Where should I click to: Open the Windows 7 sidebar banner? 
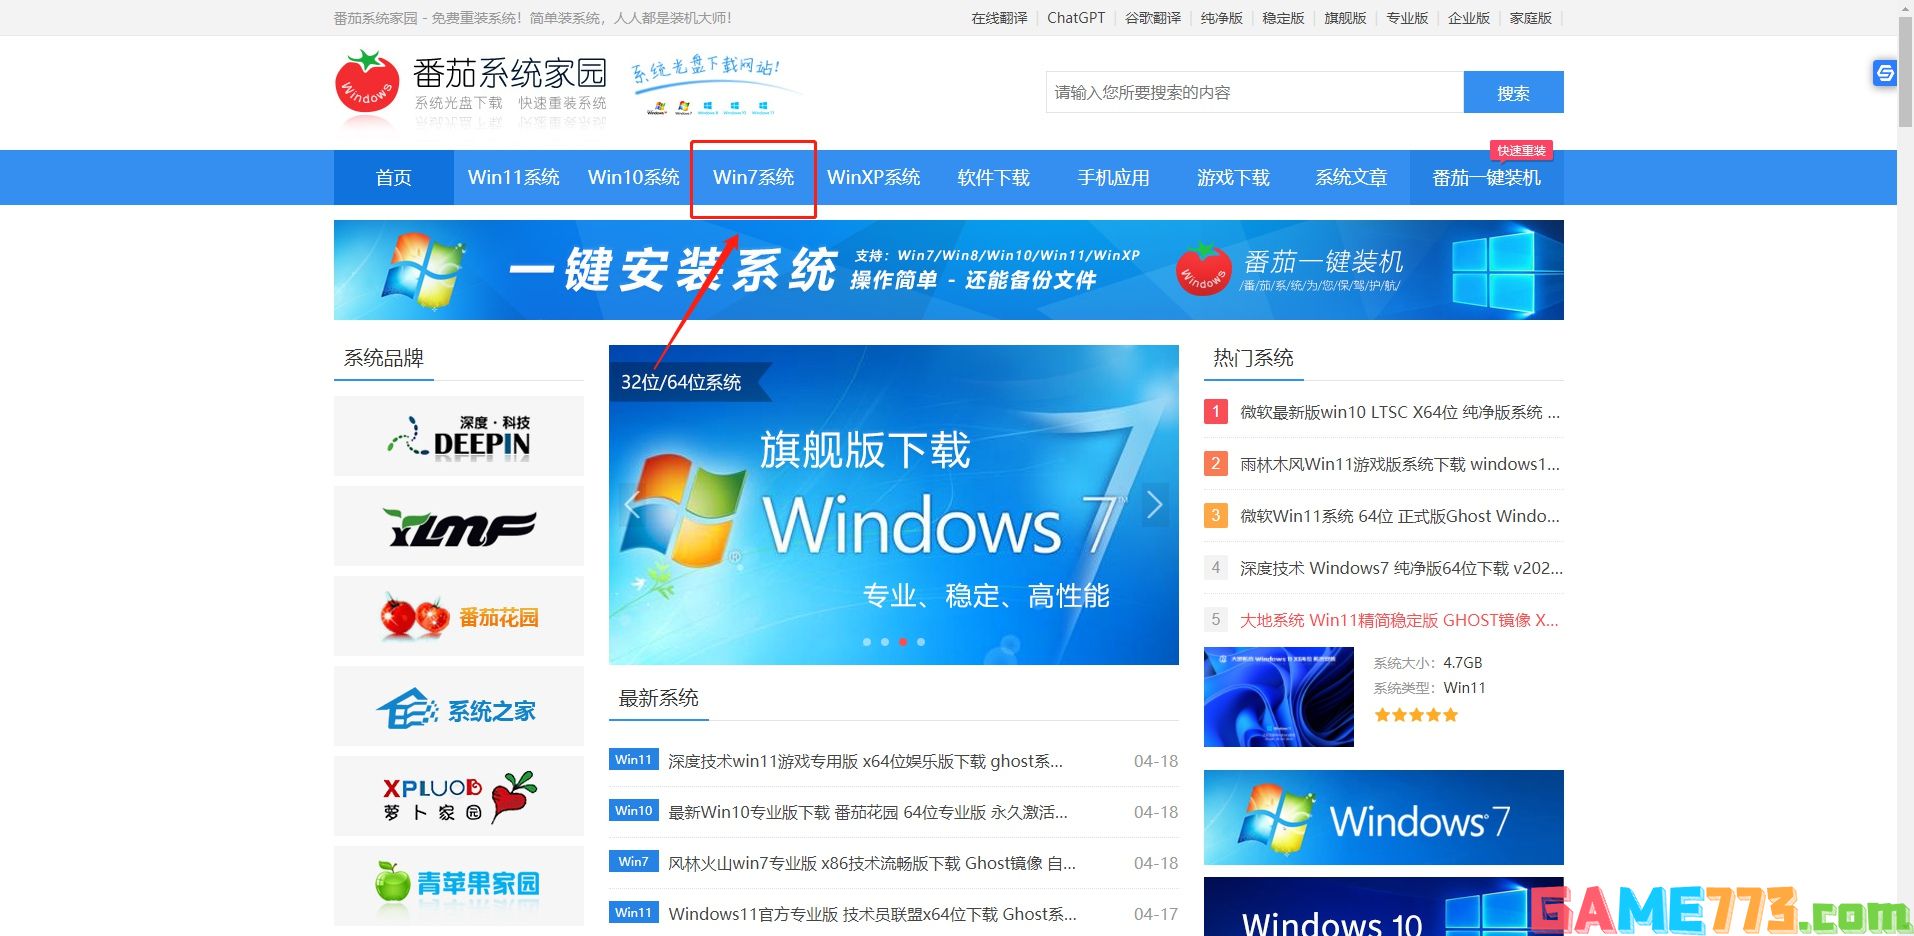(1384, 817)
